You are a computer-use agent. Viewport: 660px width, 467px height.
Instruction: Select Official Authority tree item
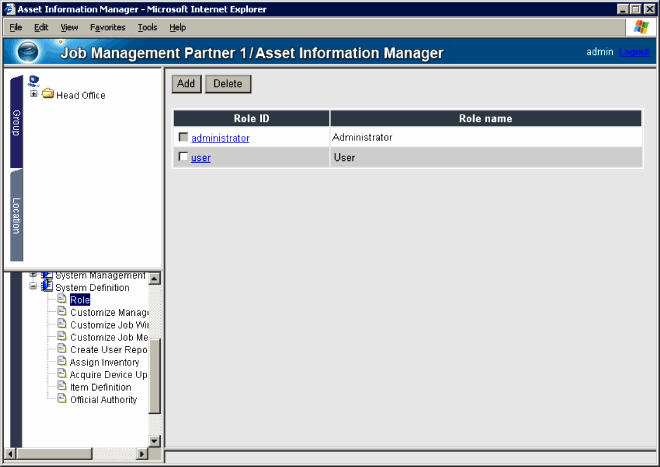[x=104, y=400]
